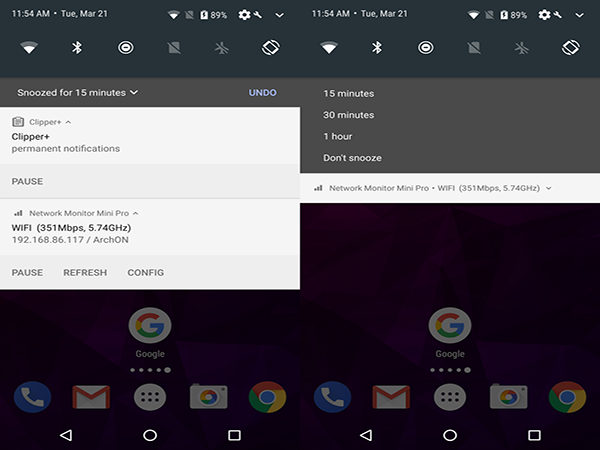600x450 pixels.
Task: Tap battery 89% indicator on left phone
Action: (214, 15)
